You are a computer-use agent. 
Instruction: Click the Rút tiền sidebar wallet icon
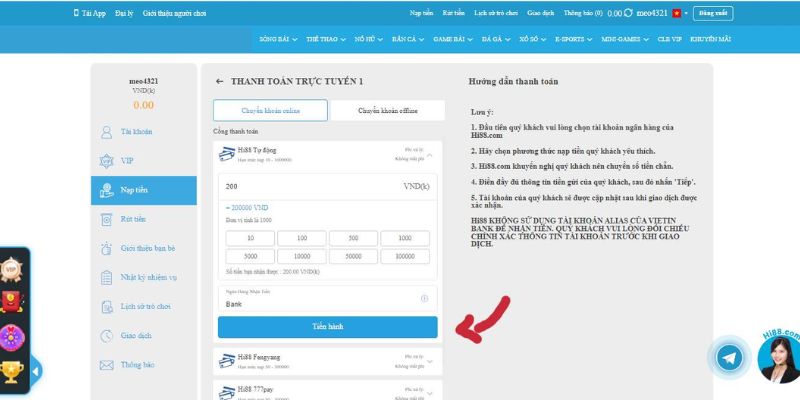point(108,219)
